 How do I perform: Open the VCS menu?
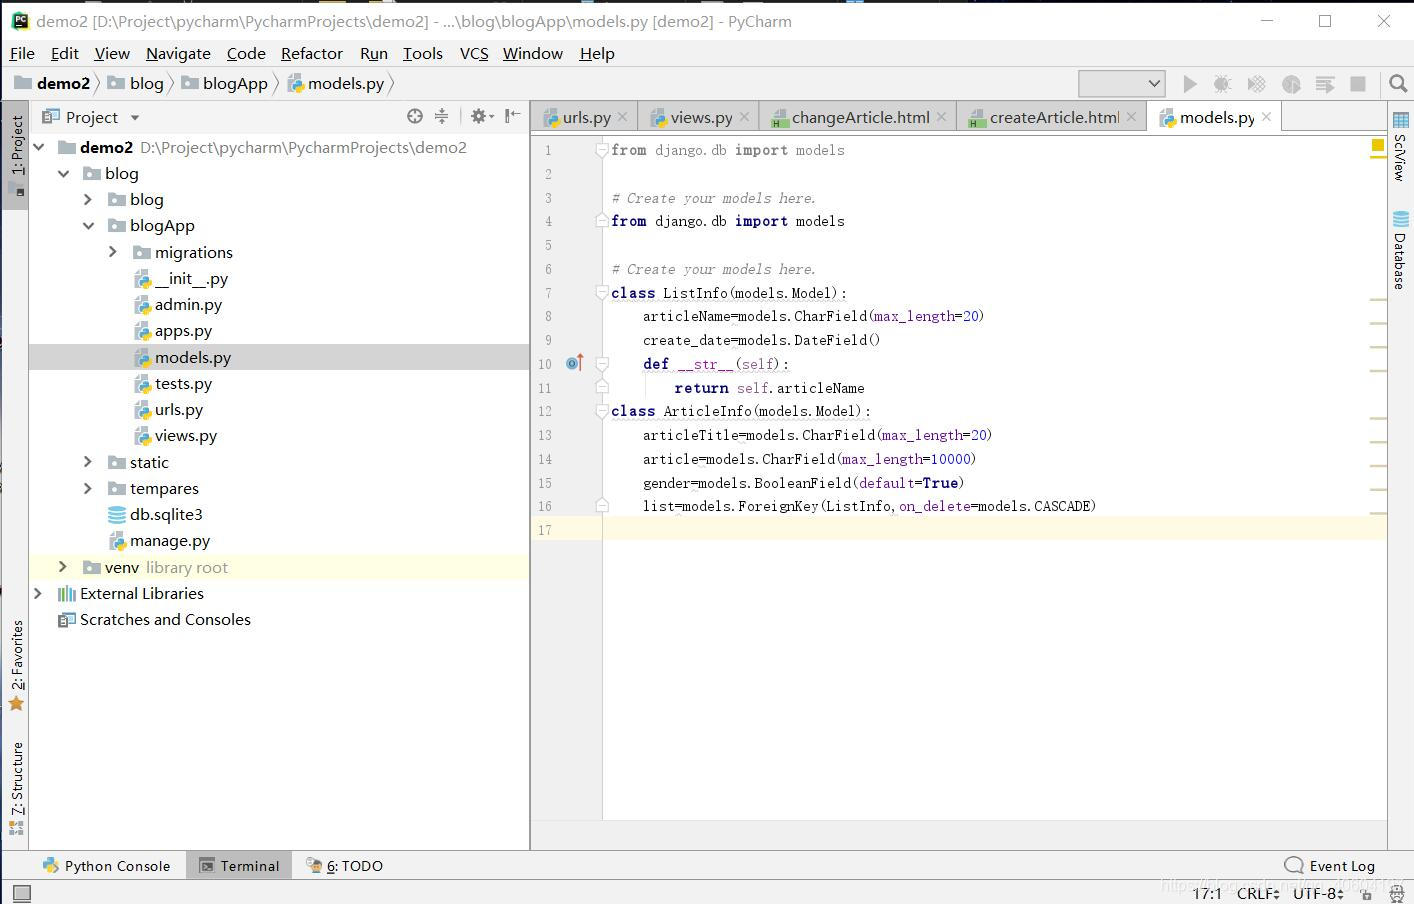(474, 53)
